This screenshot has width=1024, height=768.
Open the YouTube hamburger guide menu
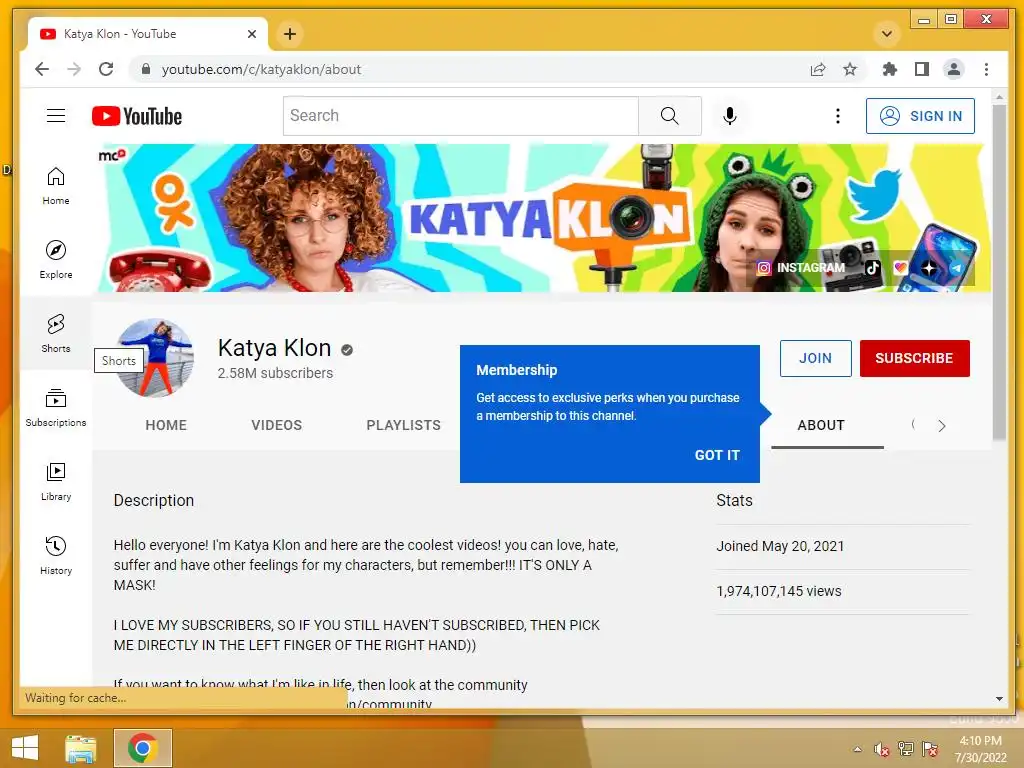click(x=56, y=116)
